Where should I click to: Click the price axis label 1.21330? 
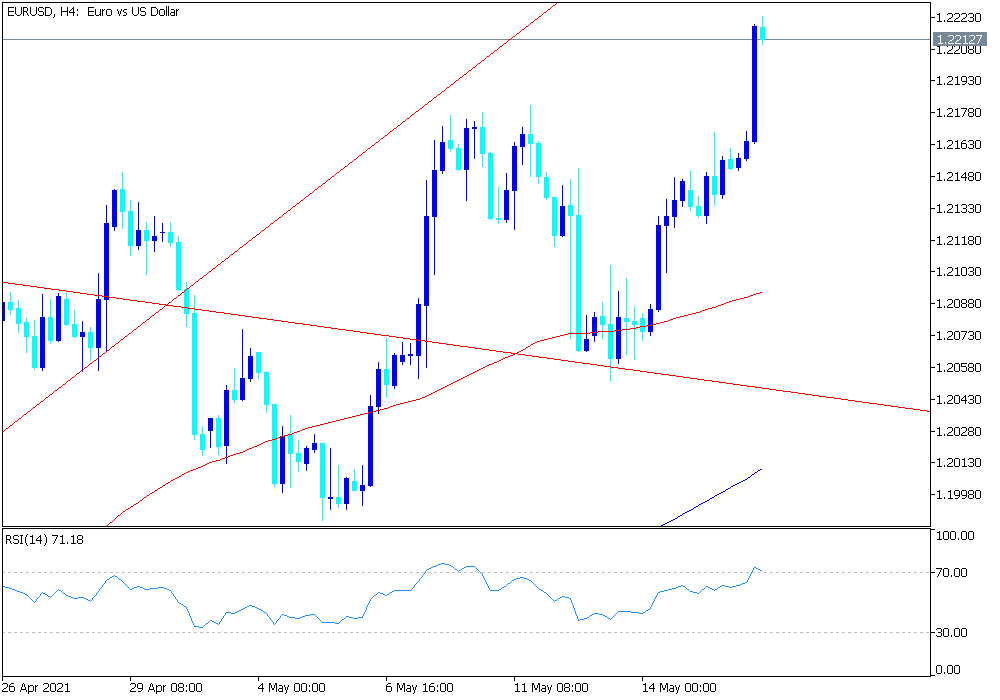(959, 208)
